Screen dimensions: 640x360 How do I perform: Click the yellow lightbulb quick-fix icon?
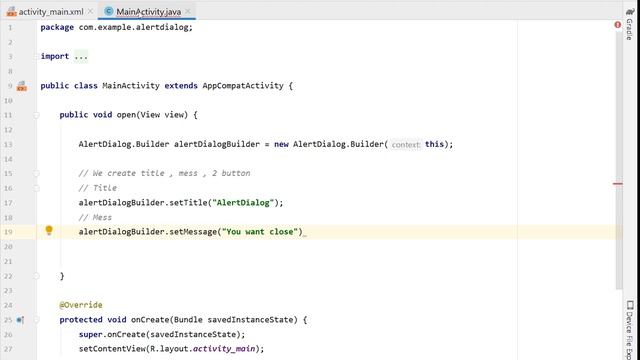click(49, 231)
